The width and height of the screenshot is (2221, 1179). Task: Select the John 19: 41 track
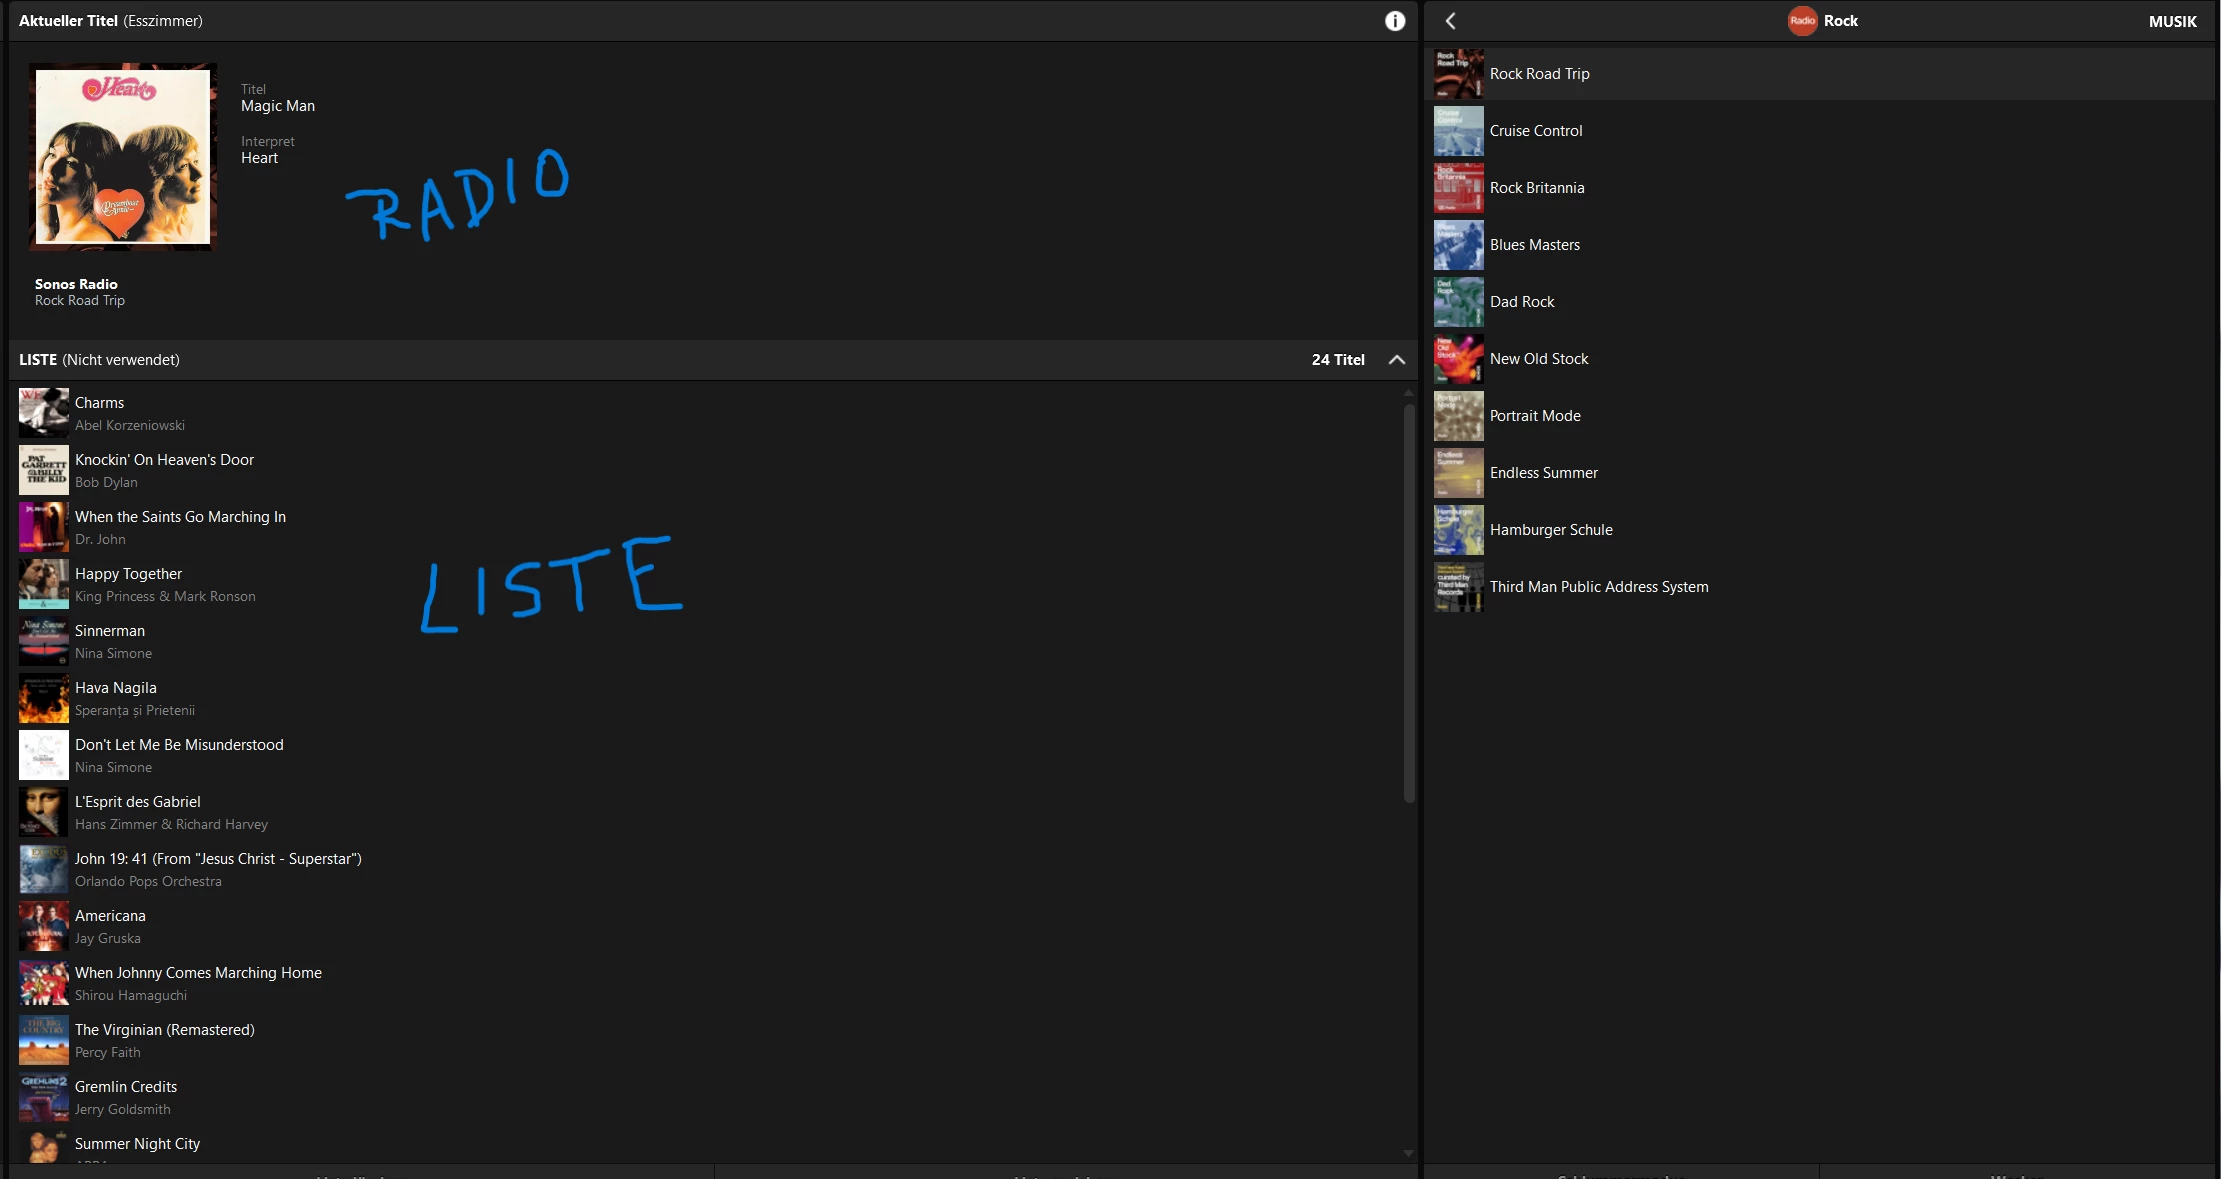coord(707,869)
